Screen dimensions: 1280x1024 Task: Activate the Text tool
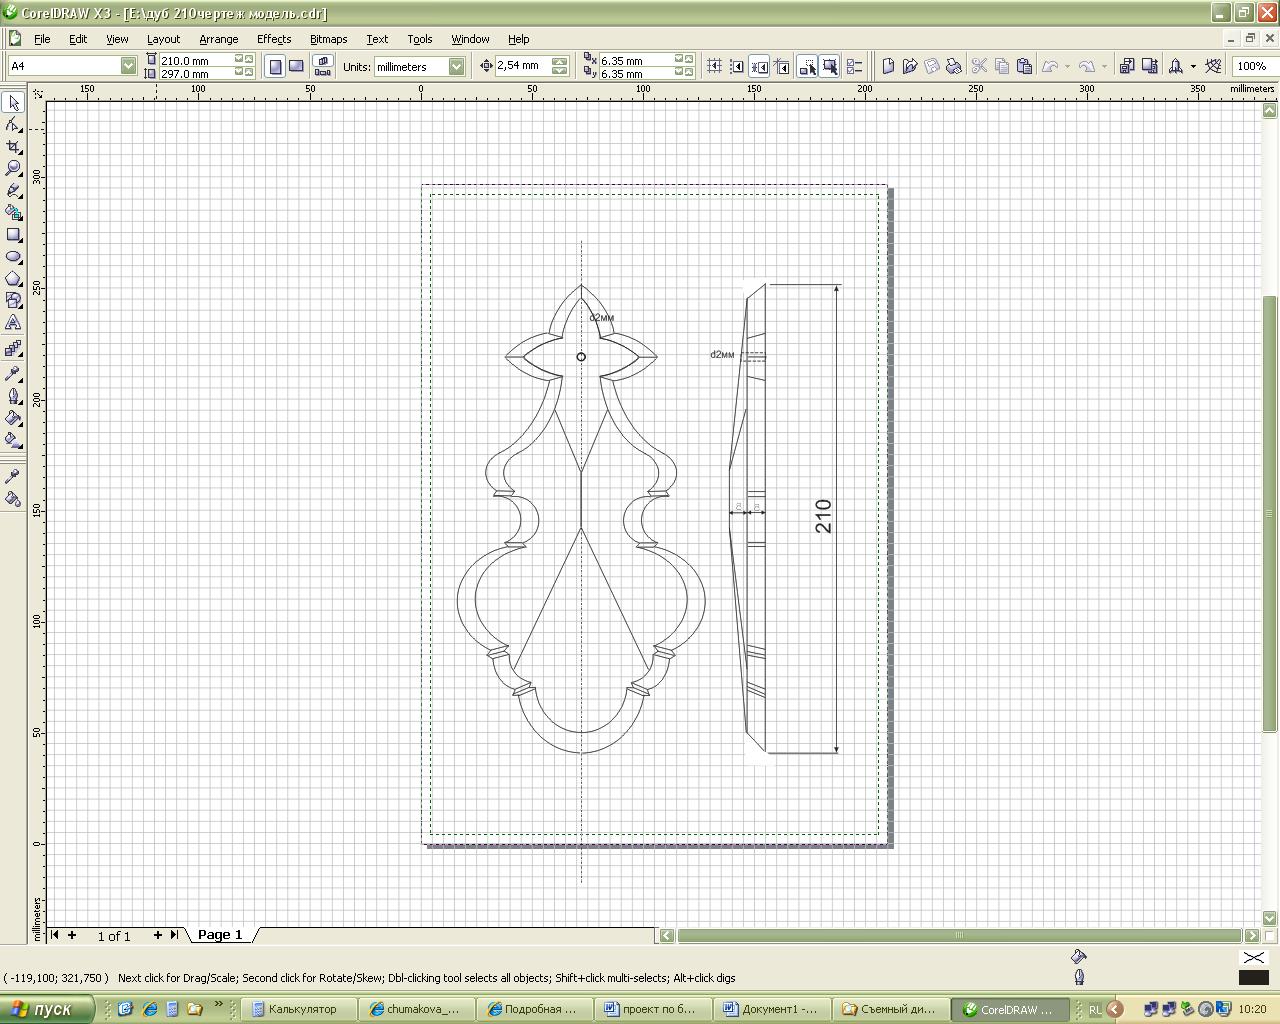[13, 323]
